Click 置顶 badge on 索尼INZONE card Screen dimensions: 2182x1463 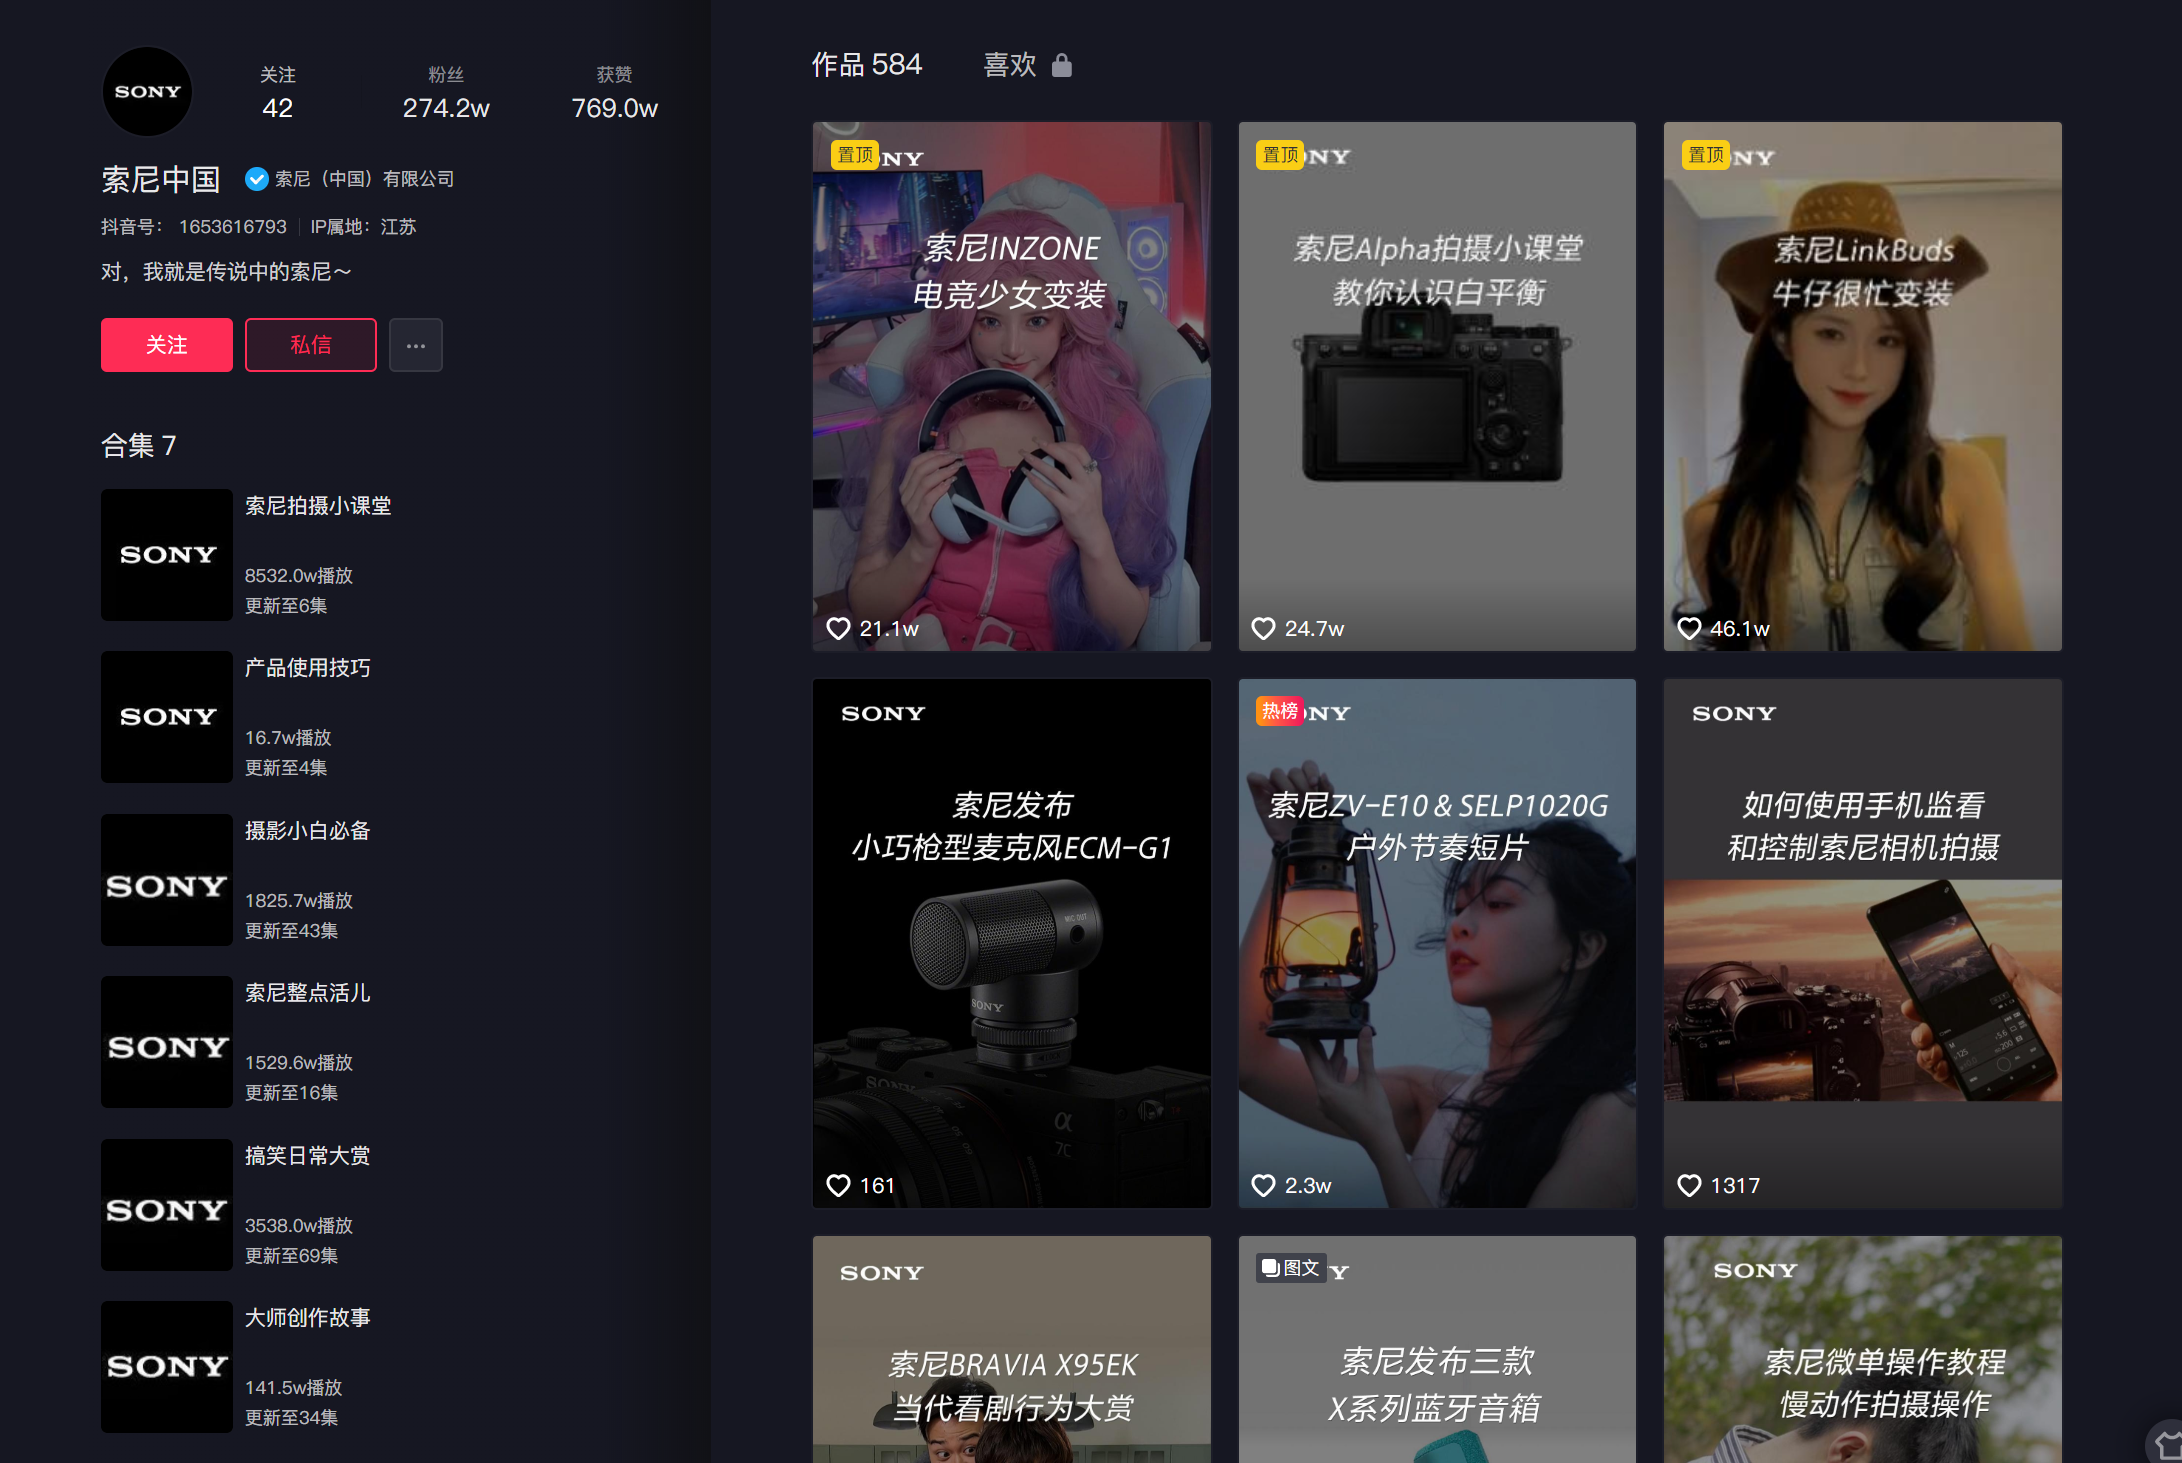(x=855, y=155)
